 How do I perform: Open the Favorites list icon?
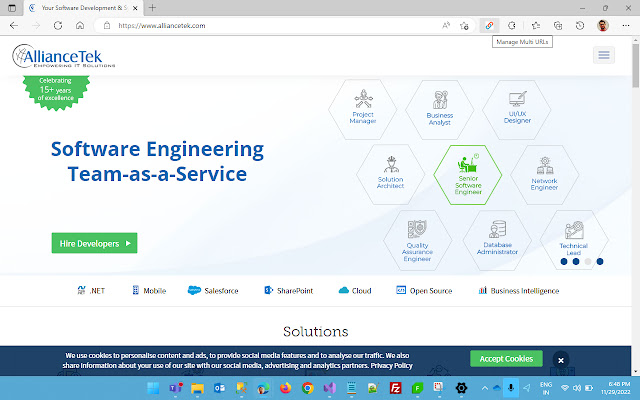pos(536,26)
